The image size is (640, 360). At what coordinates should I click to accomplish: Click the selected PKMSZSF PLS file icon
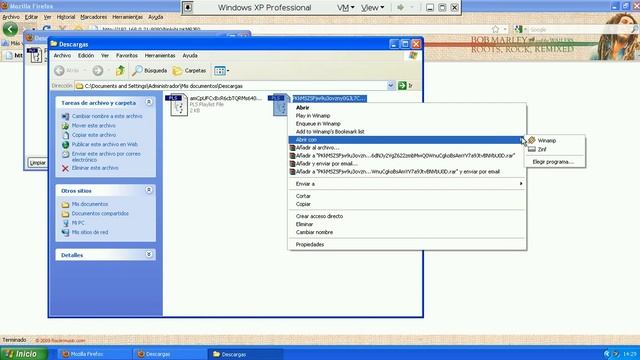[280, 104]
